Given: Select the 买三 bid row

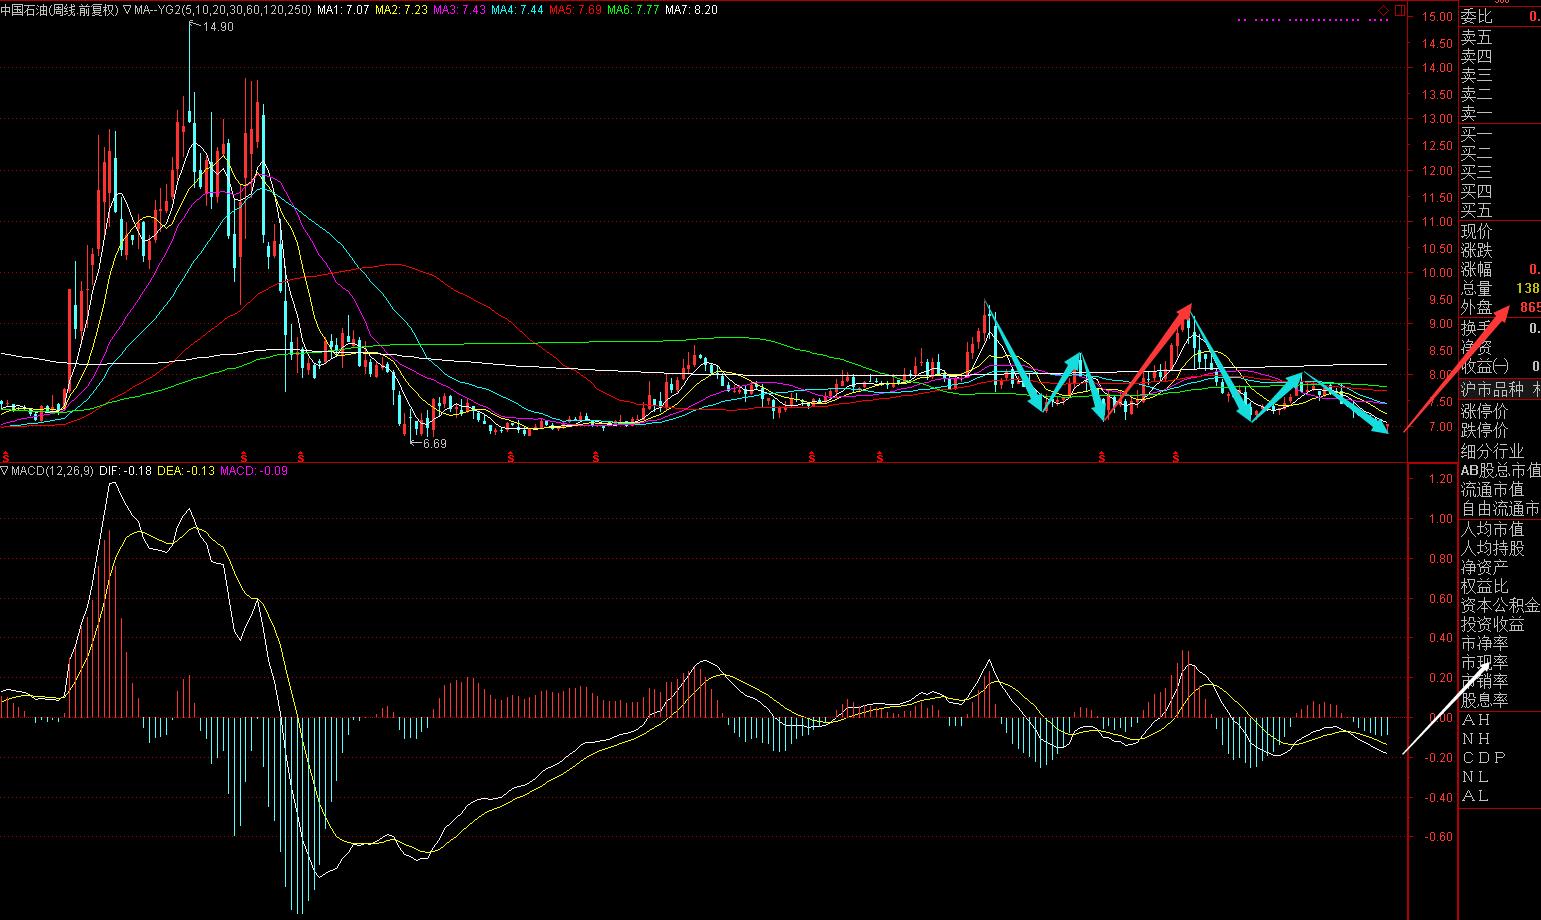Looking at the screenshot, I should [1500, 173].
